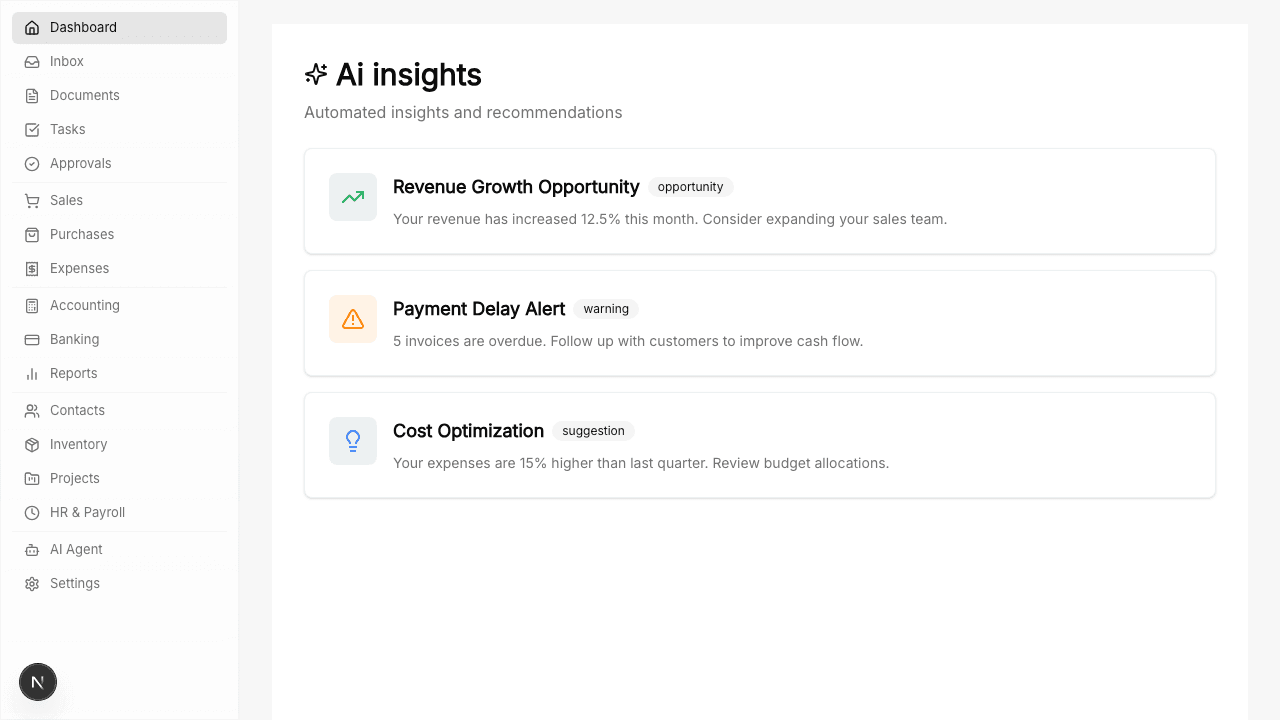1280x720 pixels.
Task: Click the Banking credit card icon
Action: coord(32,340)
